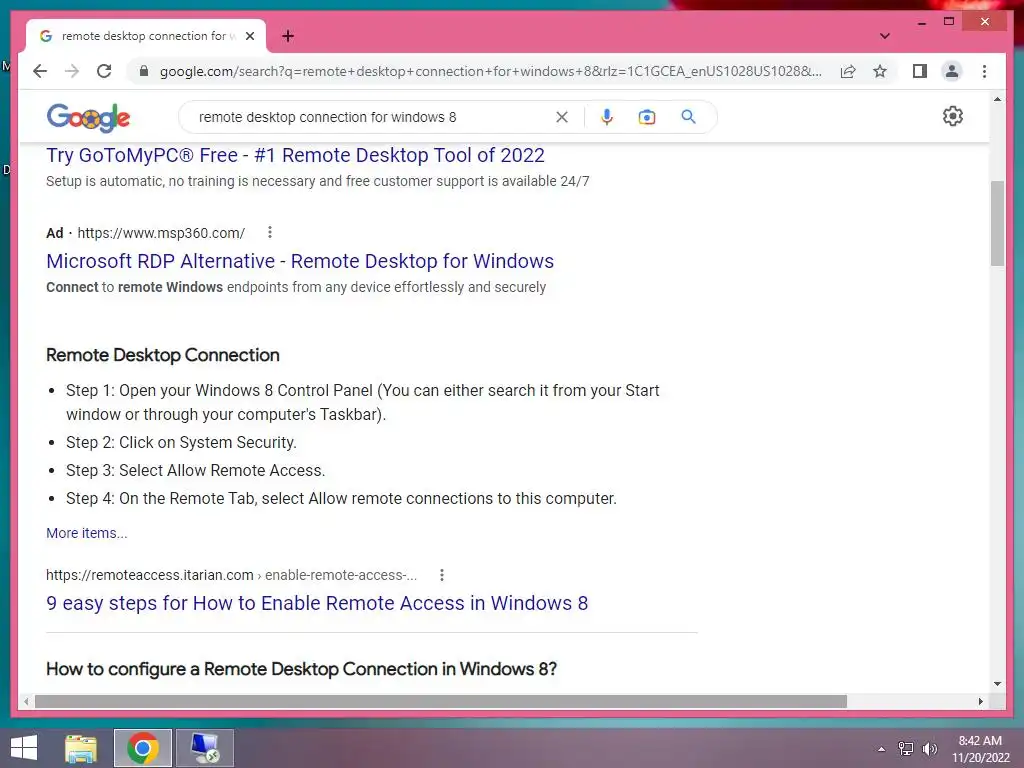The image size is (1024, 768).
Task: Select the Remote Desktop Connection heading
Action: pyautogui.click(x=163, y=355)
